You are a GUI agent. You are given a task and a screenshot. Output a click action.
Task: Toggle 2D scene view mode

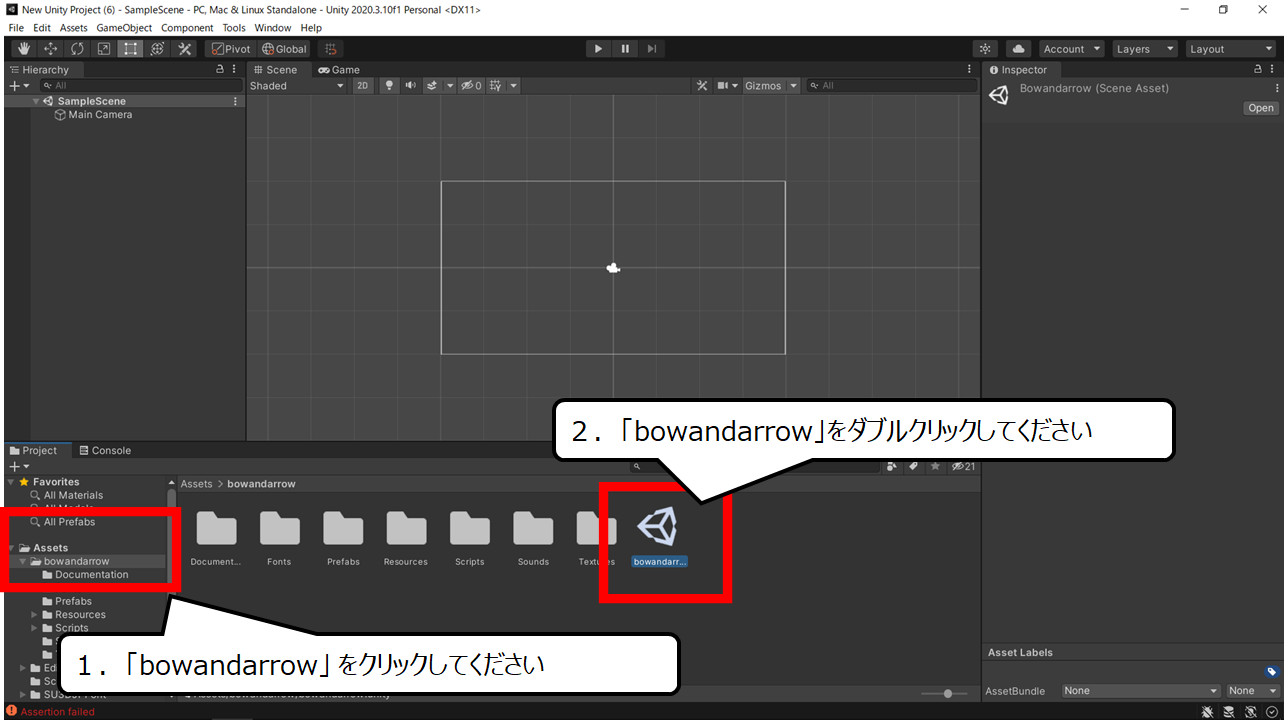[x=363, y=86]
